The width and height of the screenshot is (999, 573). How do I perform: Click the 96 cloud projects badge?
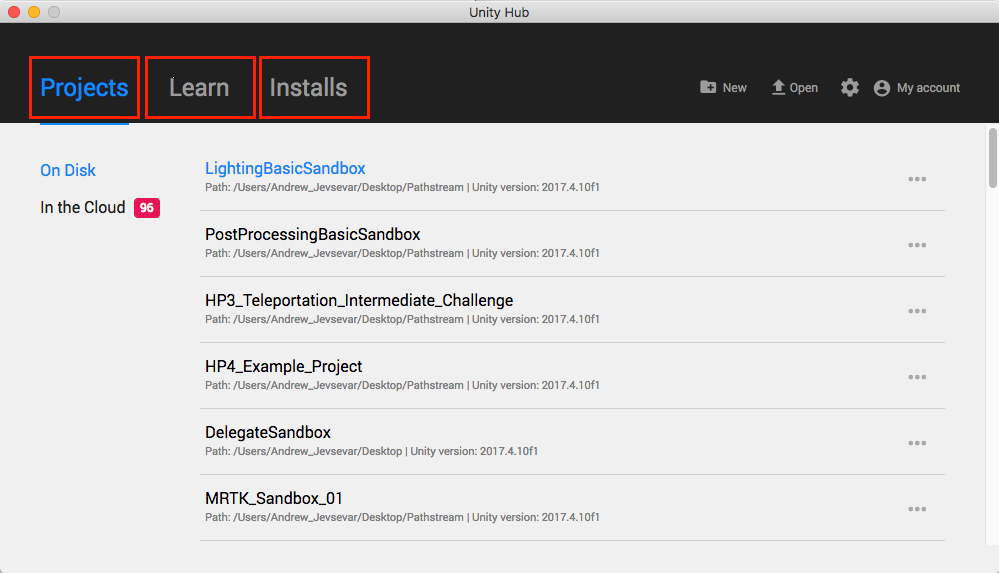(147, 208)
